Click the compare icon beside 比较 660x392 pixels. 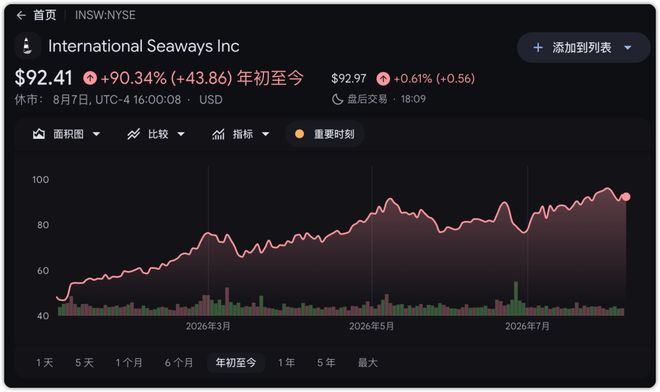133,134
